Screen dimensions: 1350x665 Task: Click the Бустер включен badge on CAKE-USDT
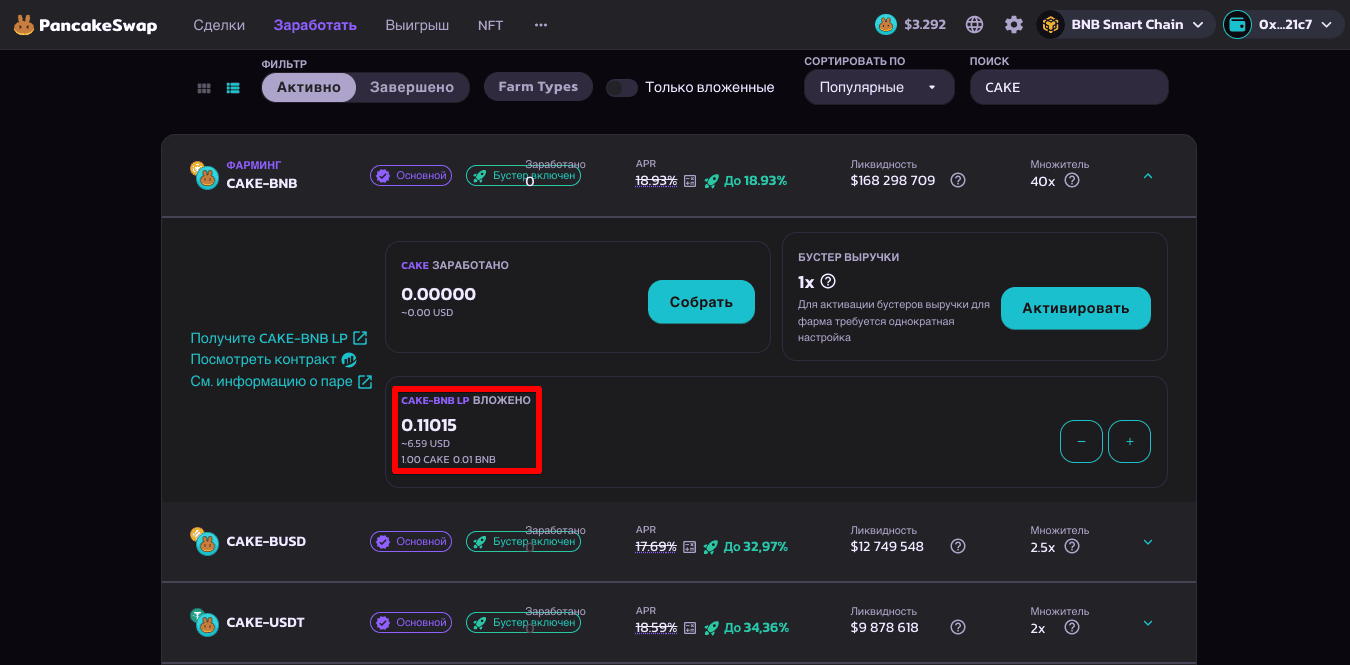click(x=523, y=623)
